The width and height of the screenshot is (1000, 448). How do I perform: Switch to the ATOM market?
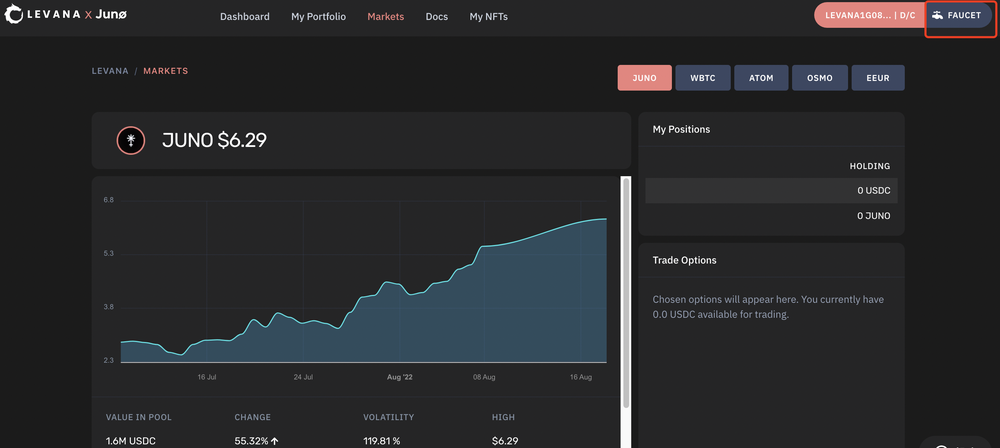[x=761, y=78]
